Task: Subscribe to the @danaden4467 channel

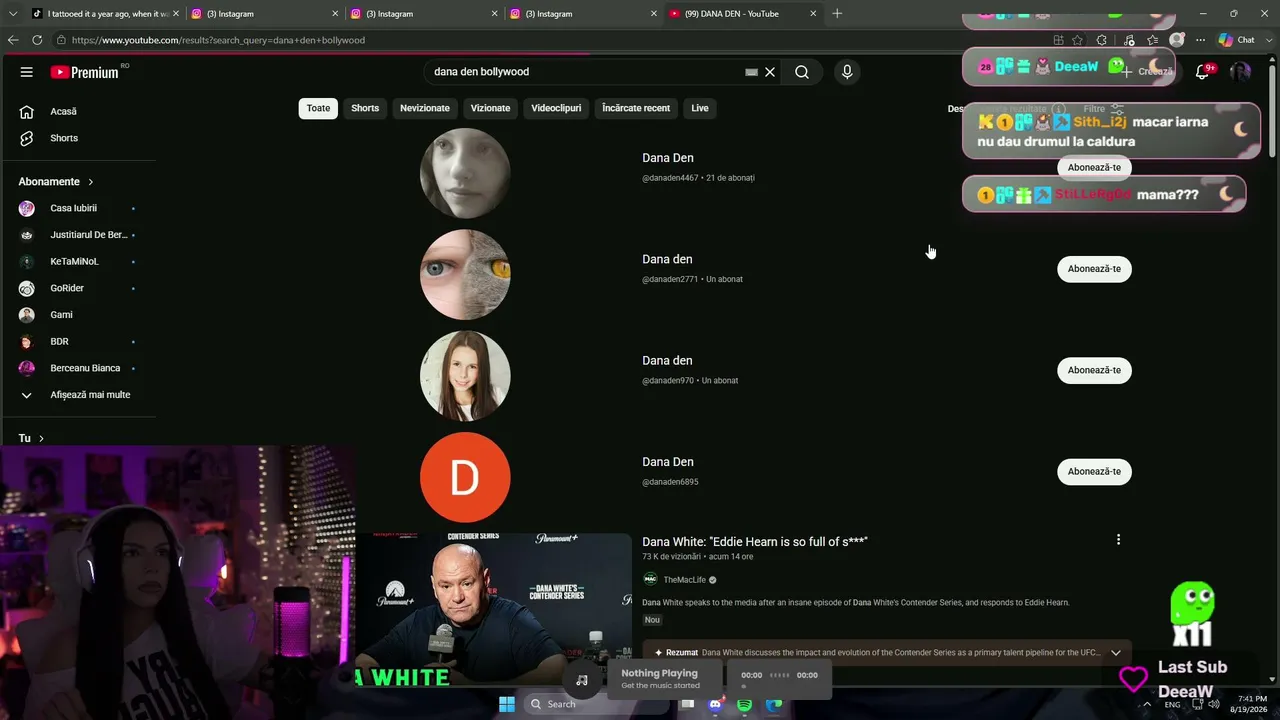Action: coord(1094,167)
